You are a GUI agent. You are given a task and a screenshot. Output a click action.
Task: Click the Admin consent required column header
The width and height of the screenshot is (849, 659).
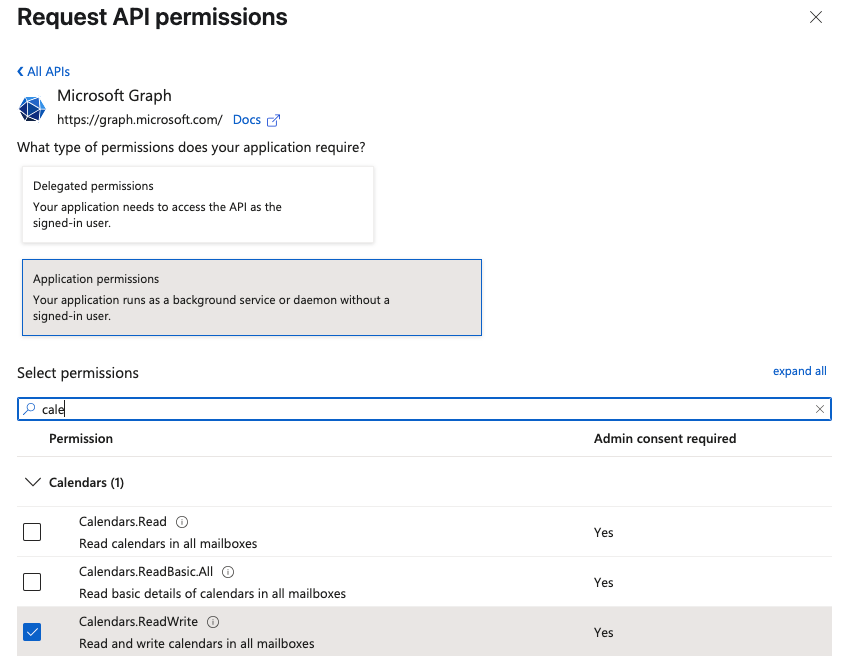[664, 438]
